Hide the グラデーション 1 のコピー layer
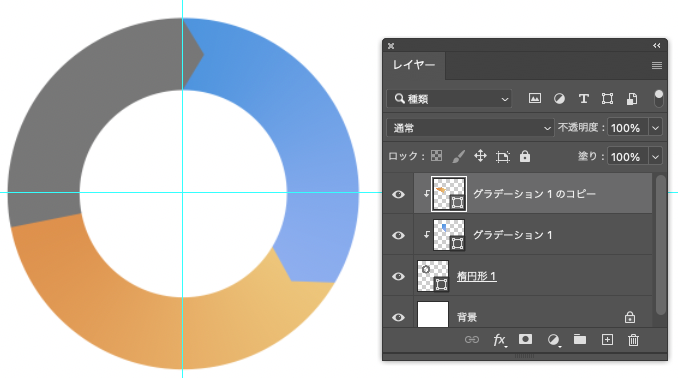 click(398, 194)
